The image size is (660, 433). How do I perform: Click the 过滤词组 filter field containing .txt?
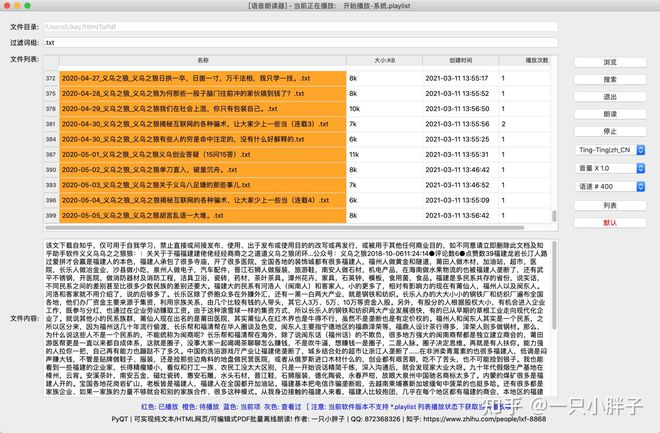[301, 43]
